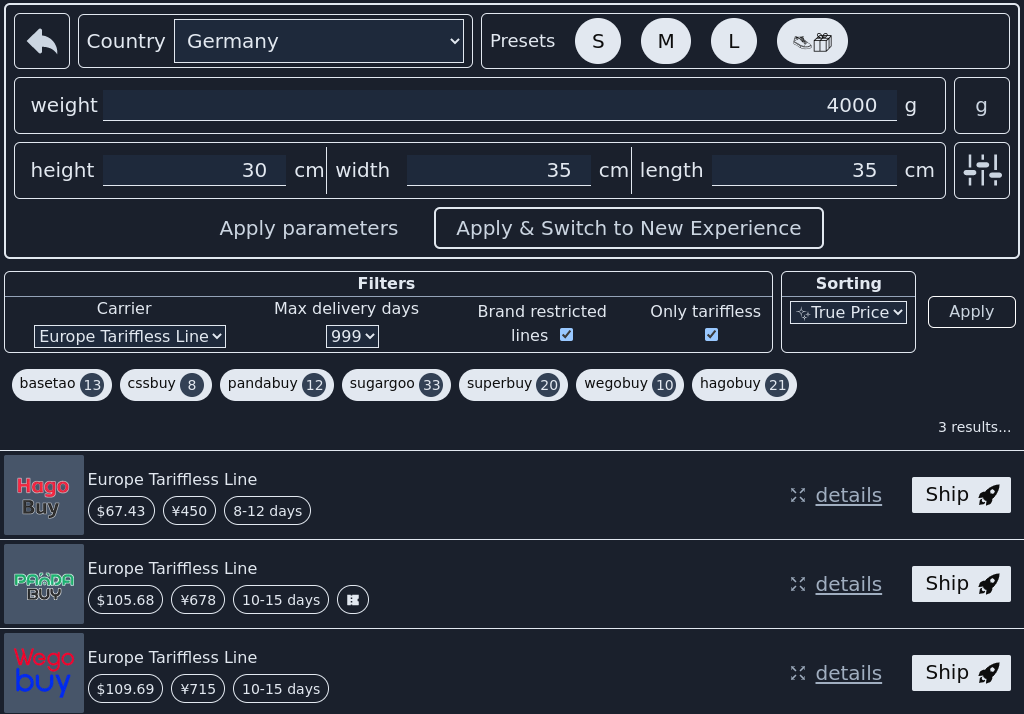Focus the weight input field showing 4000
Image resolution: width=1024 pixels, height=714 pixels.
click(500, 105)
